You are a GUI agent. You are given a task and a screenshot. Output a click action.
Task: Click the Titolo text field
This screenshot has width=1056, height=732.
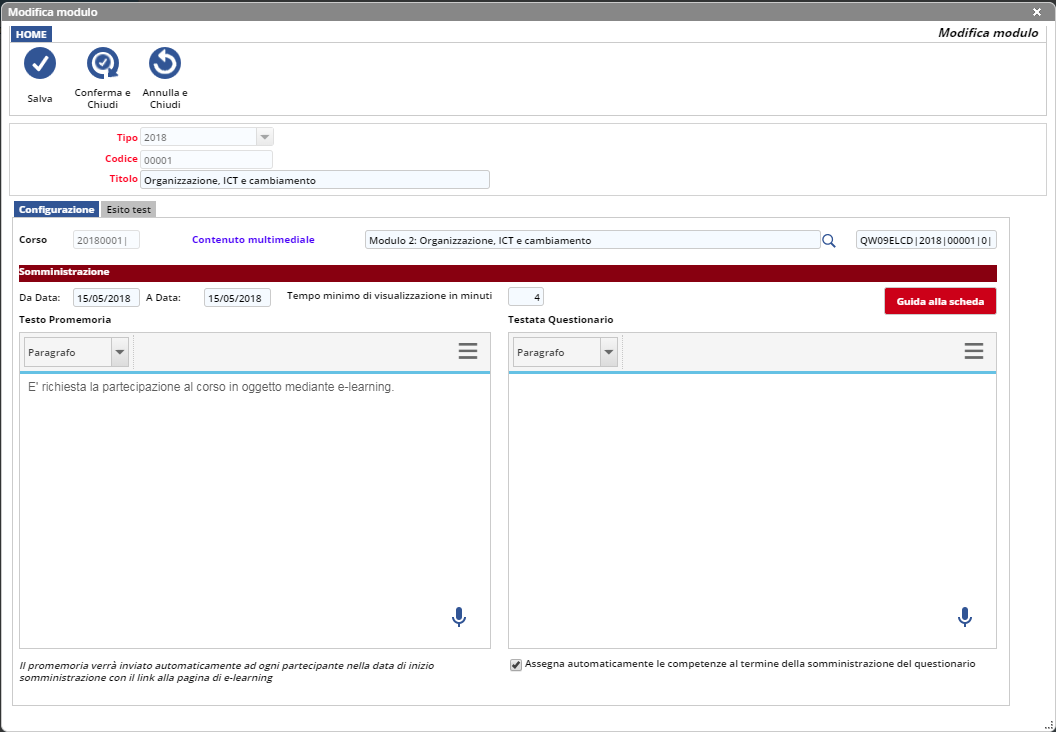[315, 180]
